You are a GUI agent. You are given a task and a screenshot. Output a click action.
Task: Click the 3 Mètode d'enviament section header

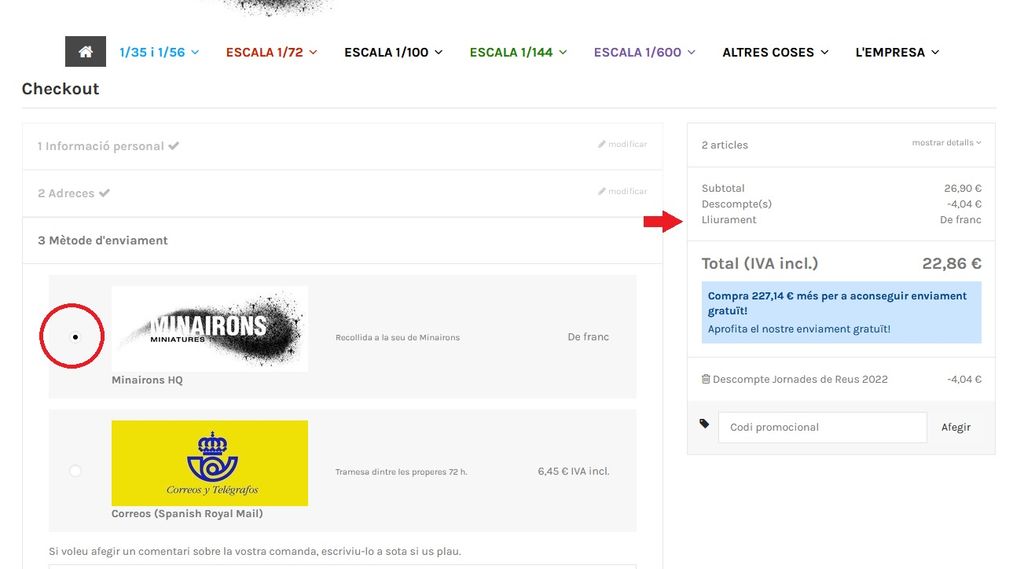pyautogui.click(x=103, y=241)
